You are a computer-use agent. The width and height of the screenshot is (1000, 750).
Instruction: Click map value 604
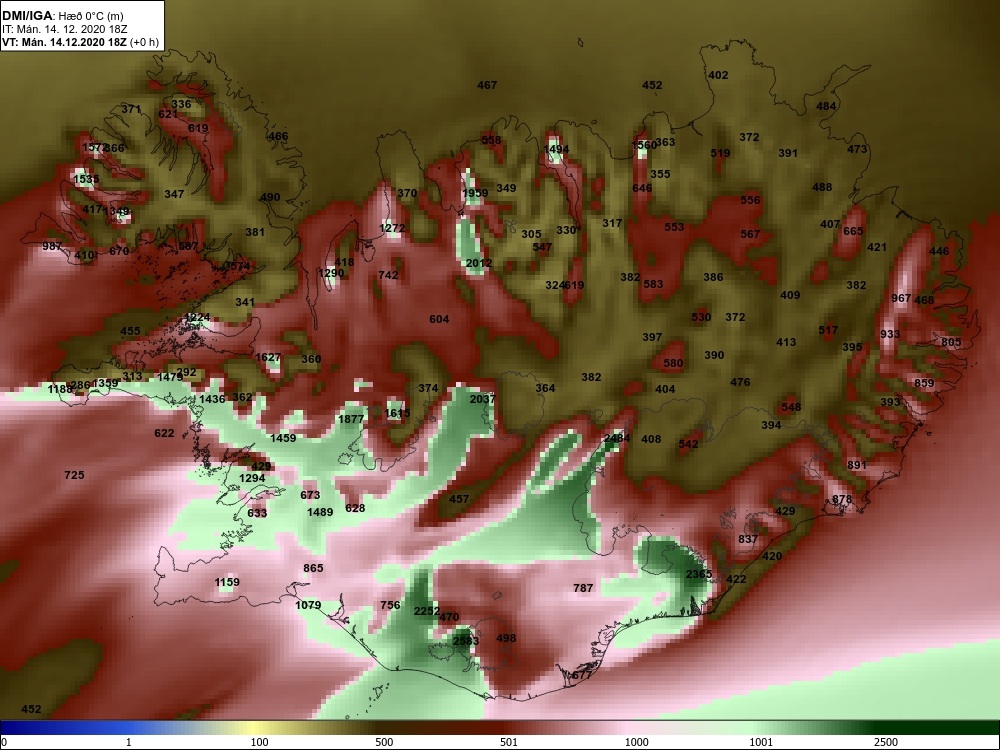[439, 320]
